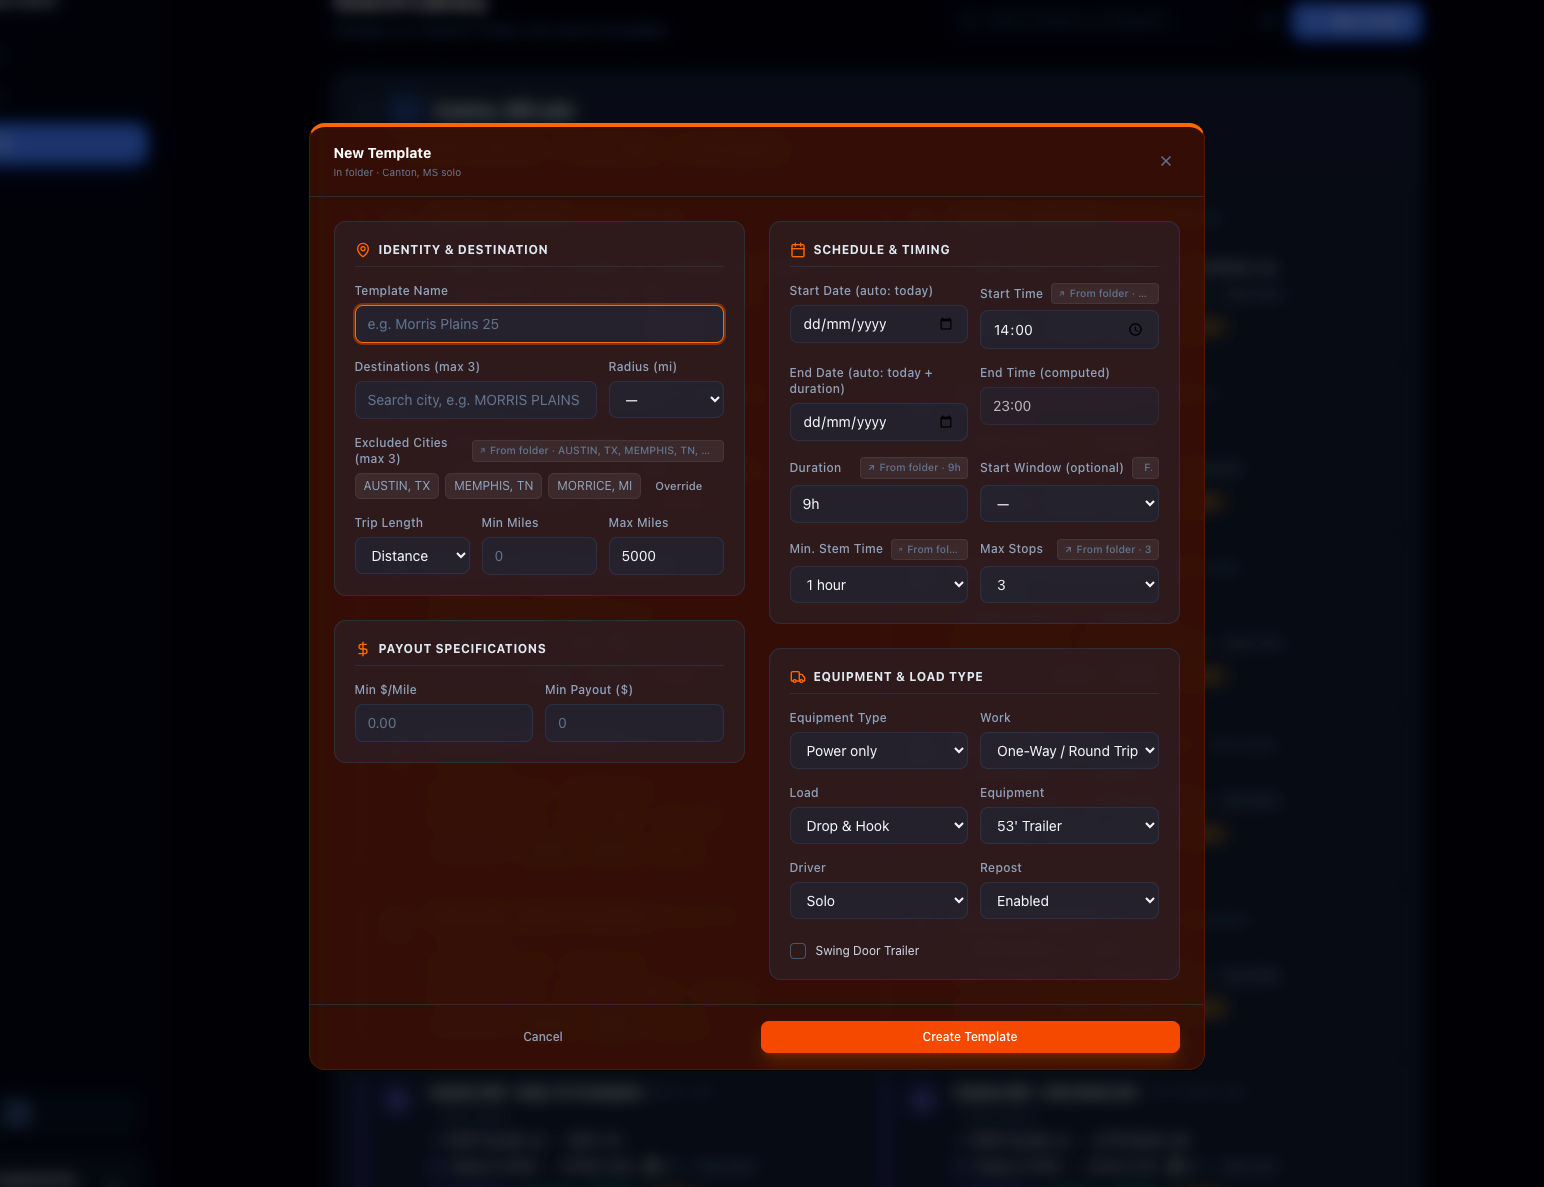The width and height of the screenshot is (1544, 1187).
Task: Open the Radius (mi) dropdown
Action: click(666, 400)
